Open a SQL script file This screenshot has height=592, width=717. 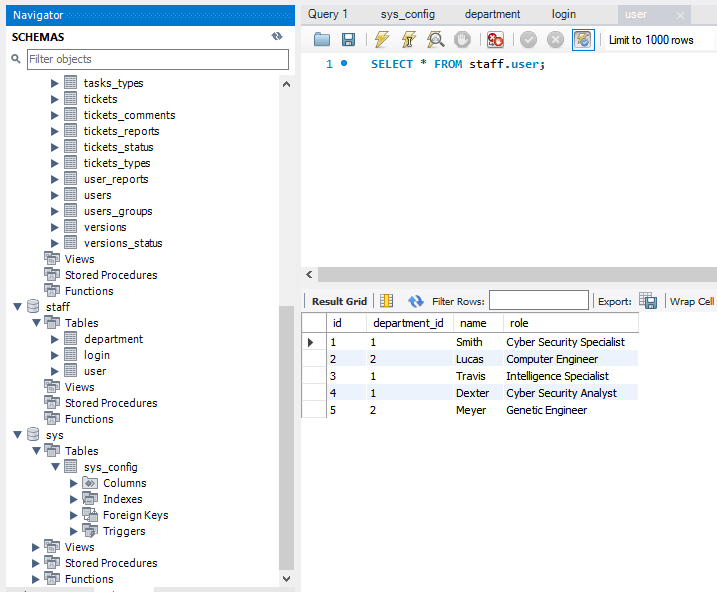point(322,40)
